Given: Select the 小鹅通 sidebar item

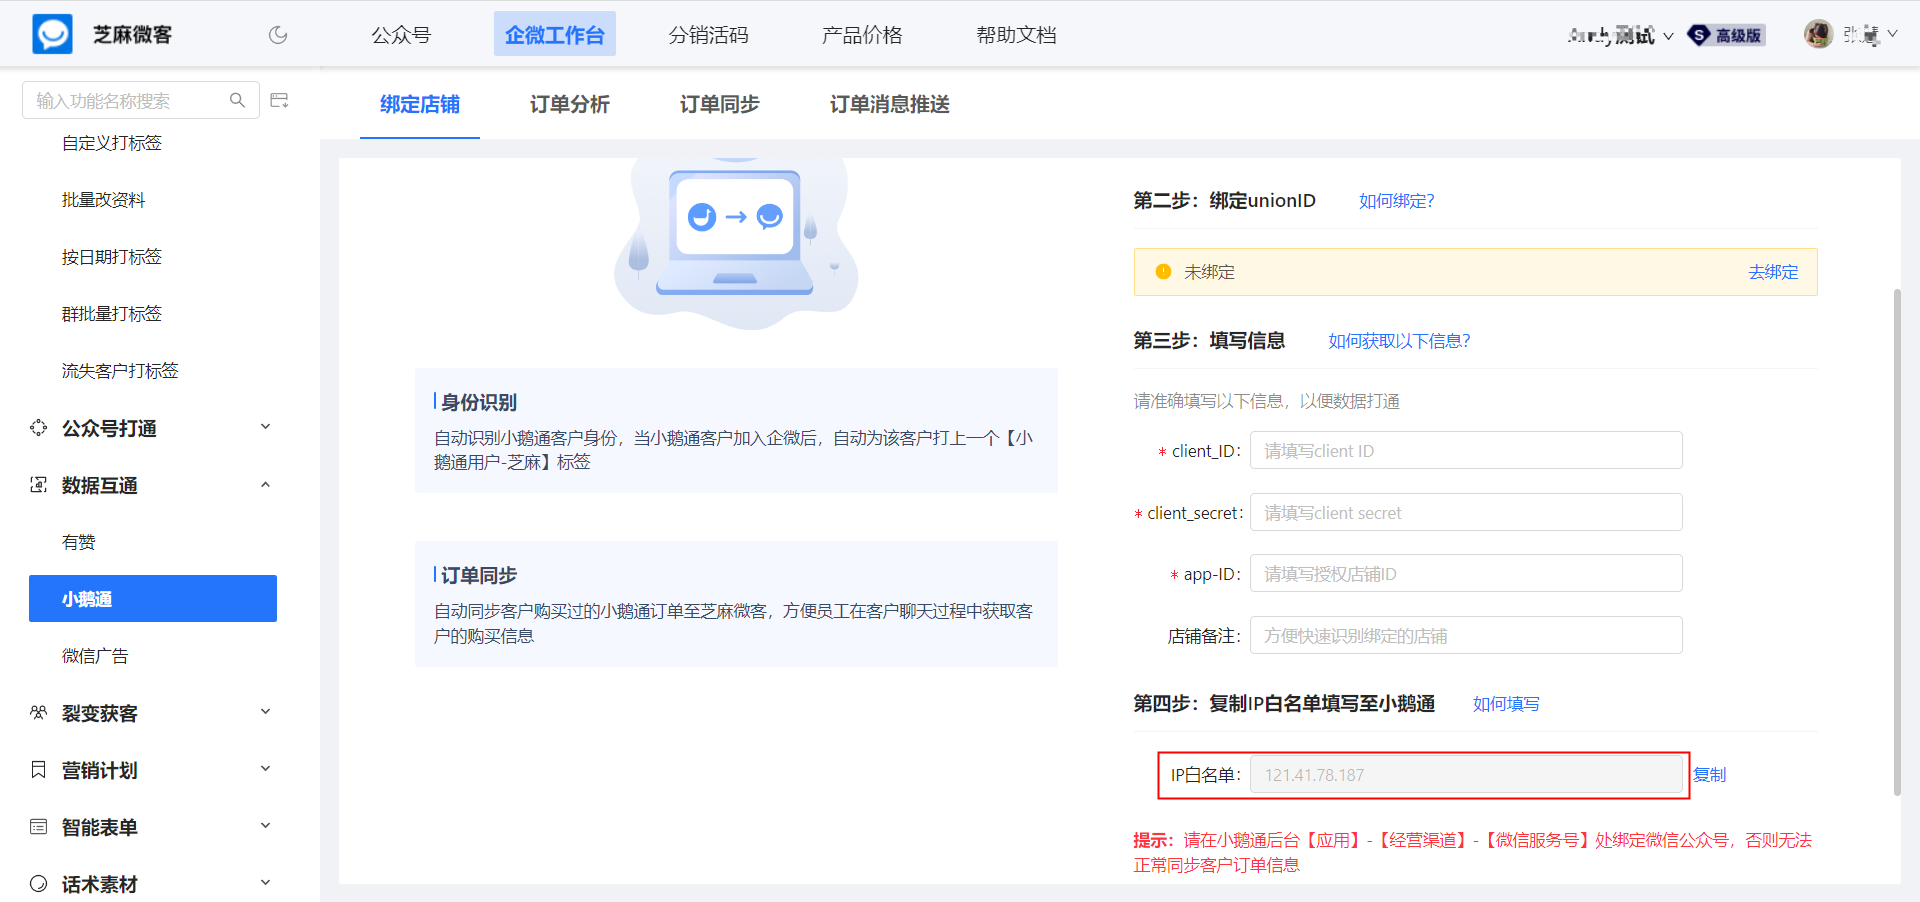Looking at the screenshot, I should click(153, 598).
